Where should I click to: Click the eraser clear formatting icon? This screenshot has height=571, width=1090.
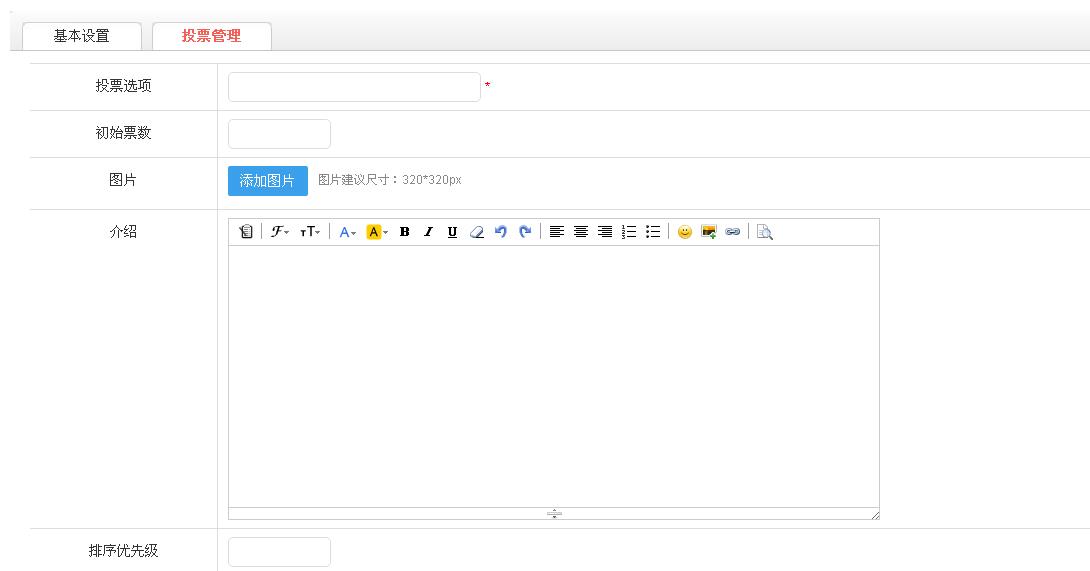(477, 232)
